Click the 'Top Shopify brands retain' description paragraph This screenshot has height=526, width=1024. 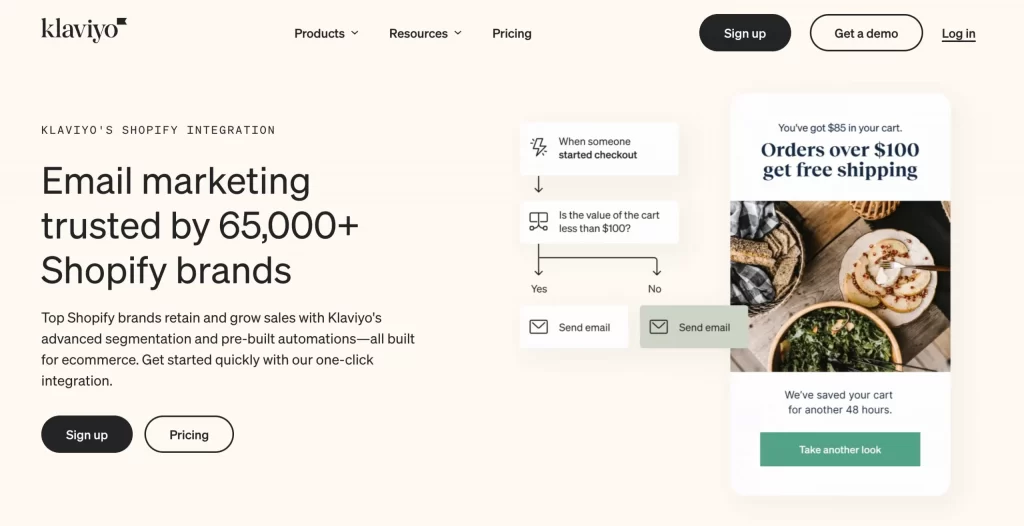tap(228, 349)
